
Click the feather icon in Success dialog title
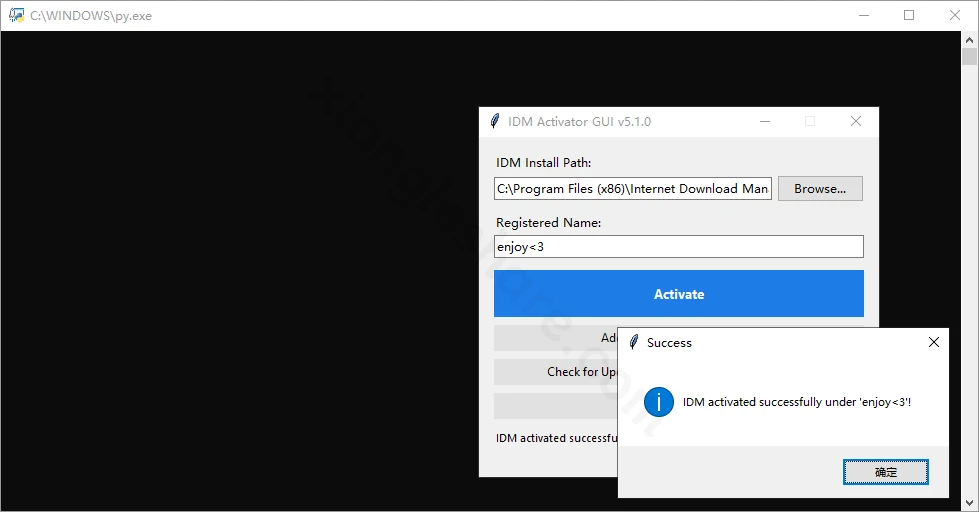coord(634,342)
